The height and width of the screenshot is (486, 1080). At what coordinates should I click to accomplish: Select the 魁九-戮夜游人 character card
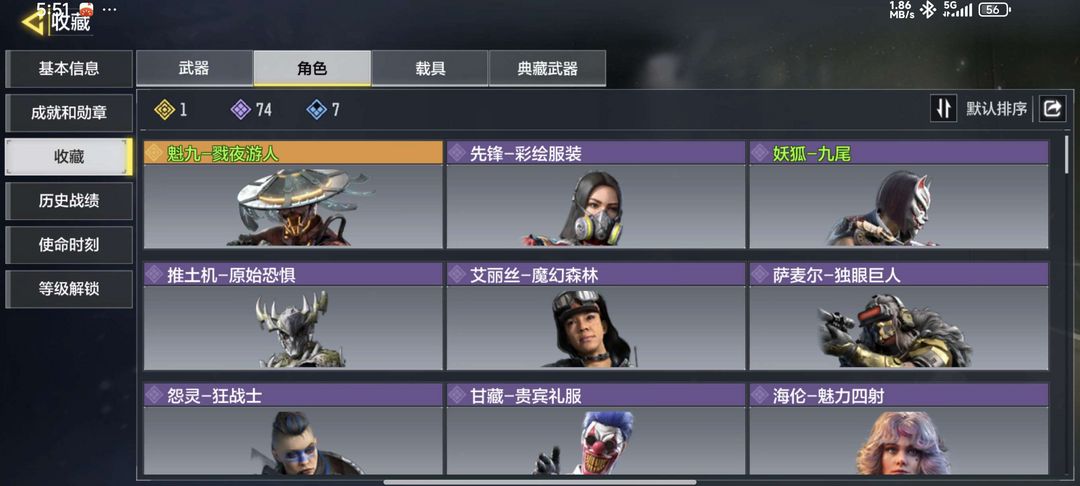click(293, 194)
